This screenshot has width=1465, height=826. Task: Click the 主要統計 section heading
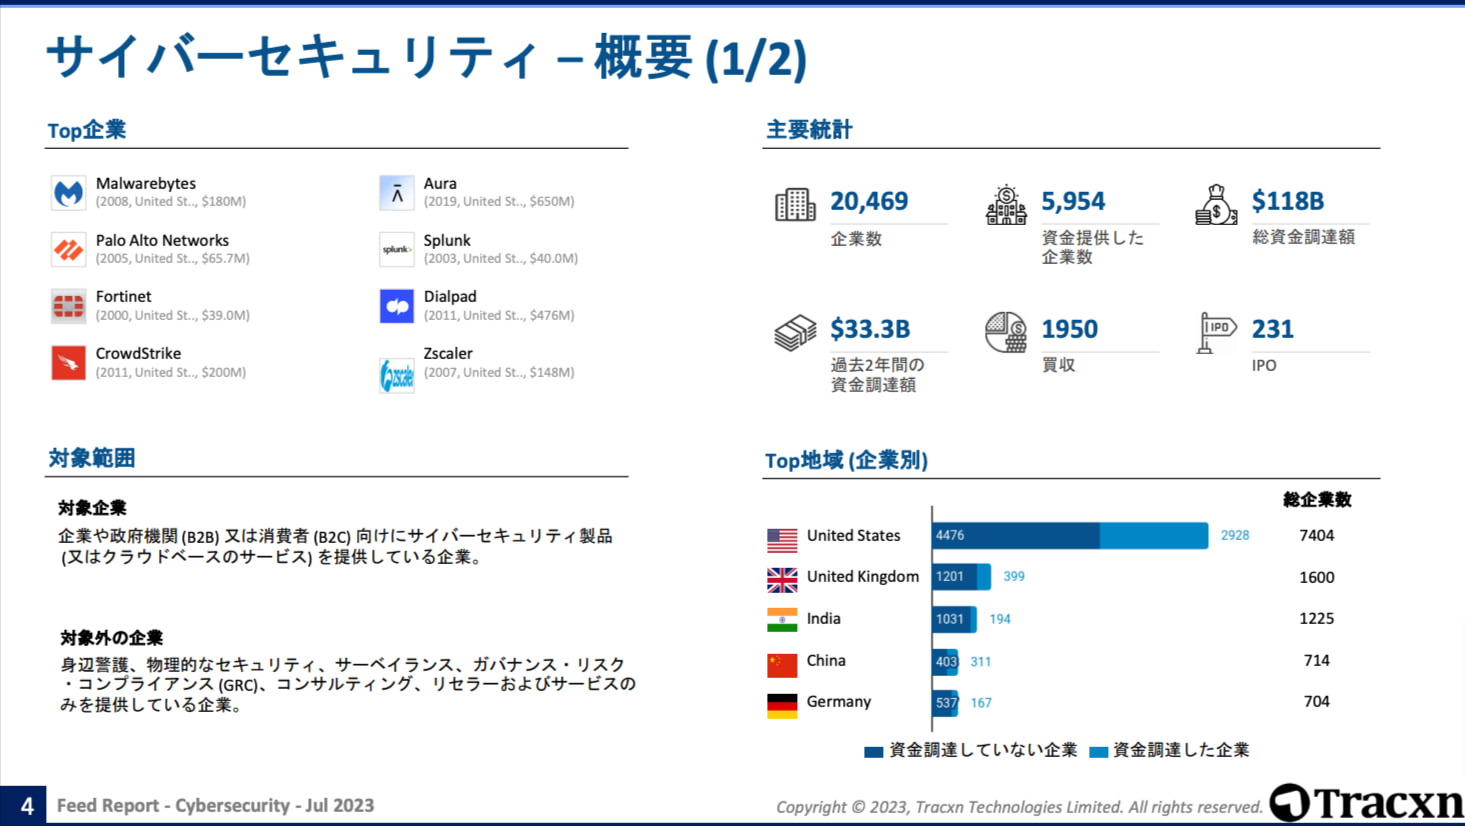point(809,130)
